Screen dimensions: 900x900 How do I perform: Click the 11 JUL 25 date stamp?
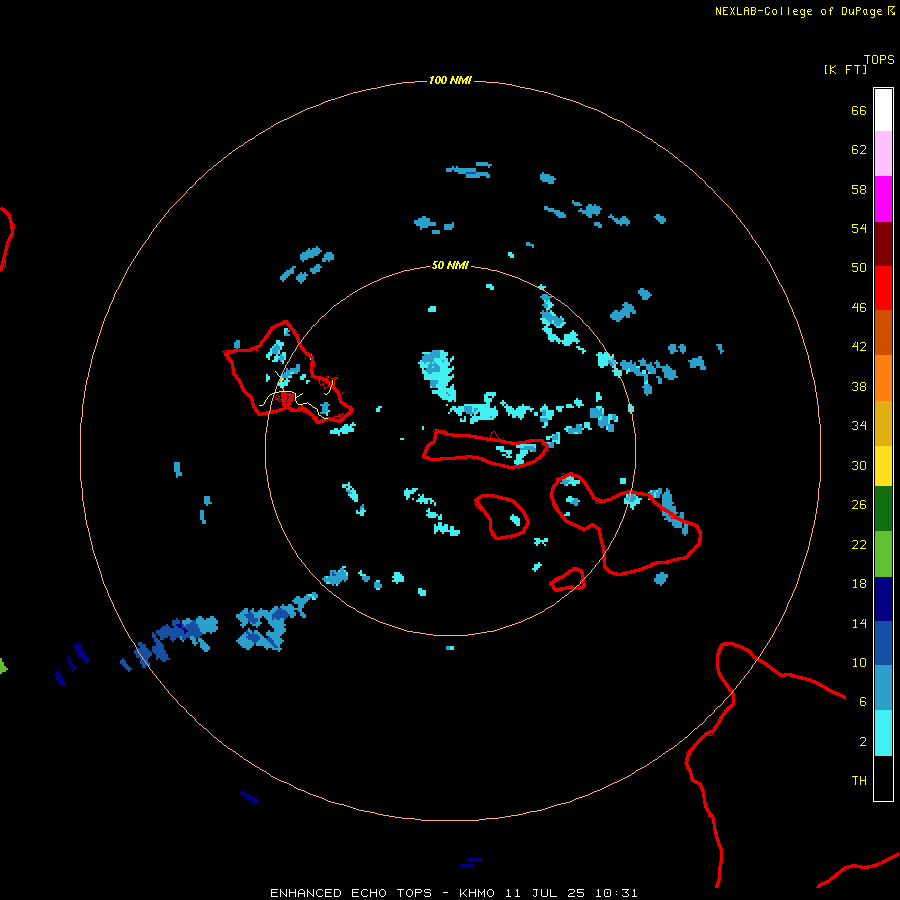point(545,893)
